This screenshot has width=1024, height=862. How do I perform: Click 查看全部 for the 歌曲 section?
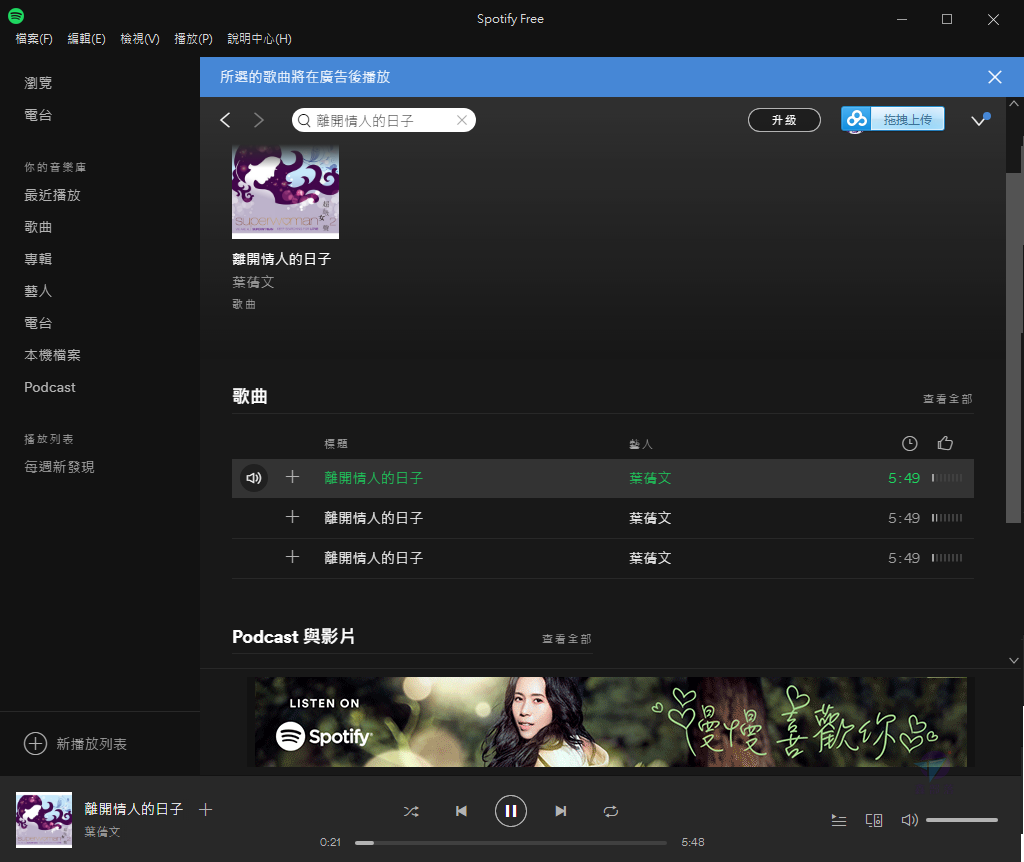(948, 399)
